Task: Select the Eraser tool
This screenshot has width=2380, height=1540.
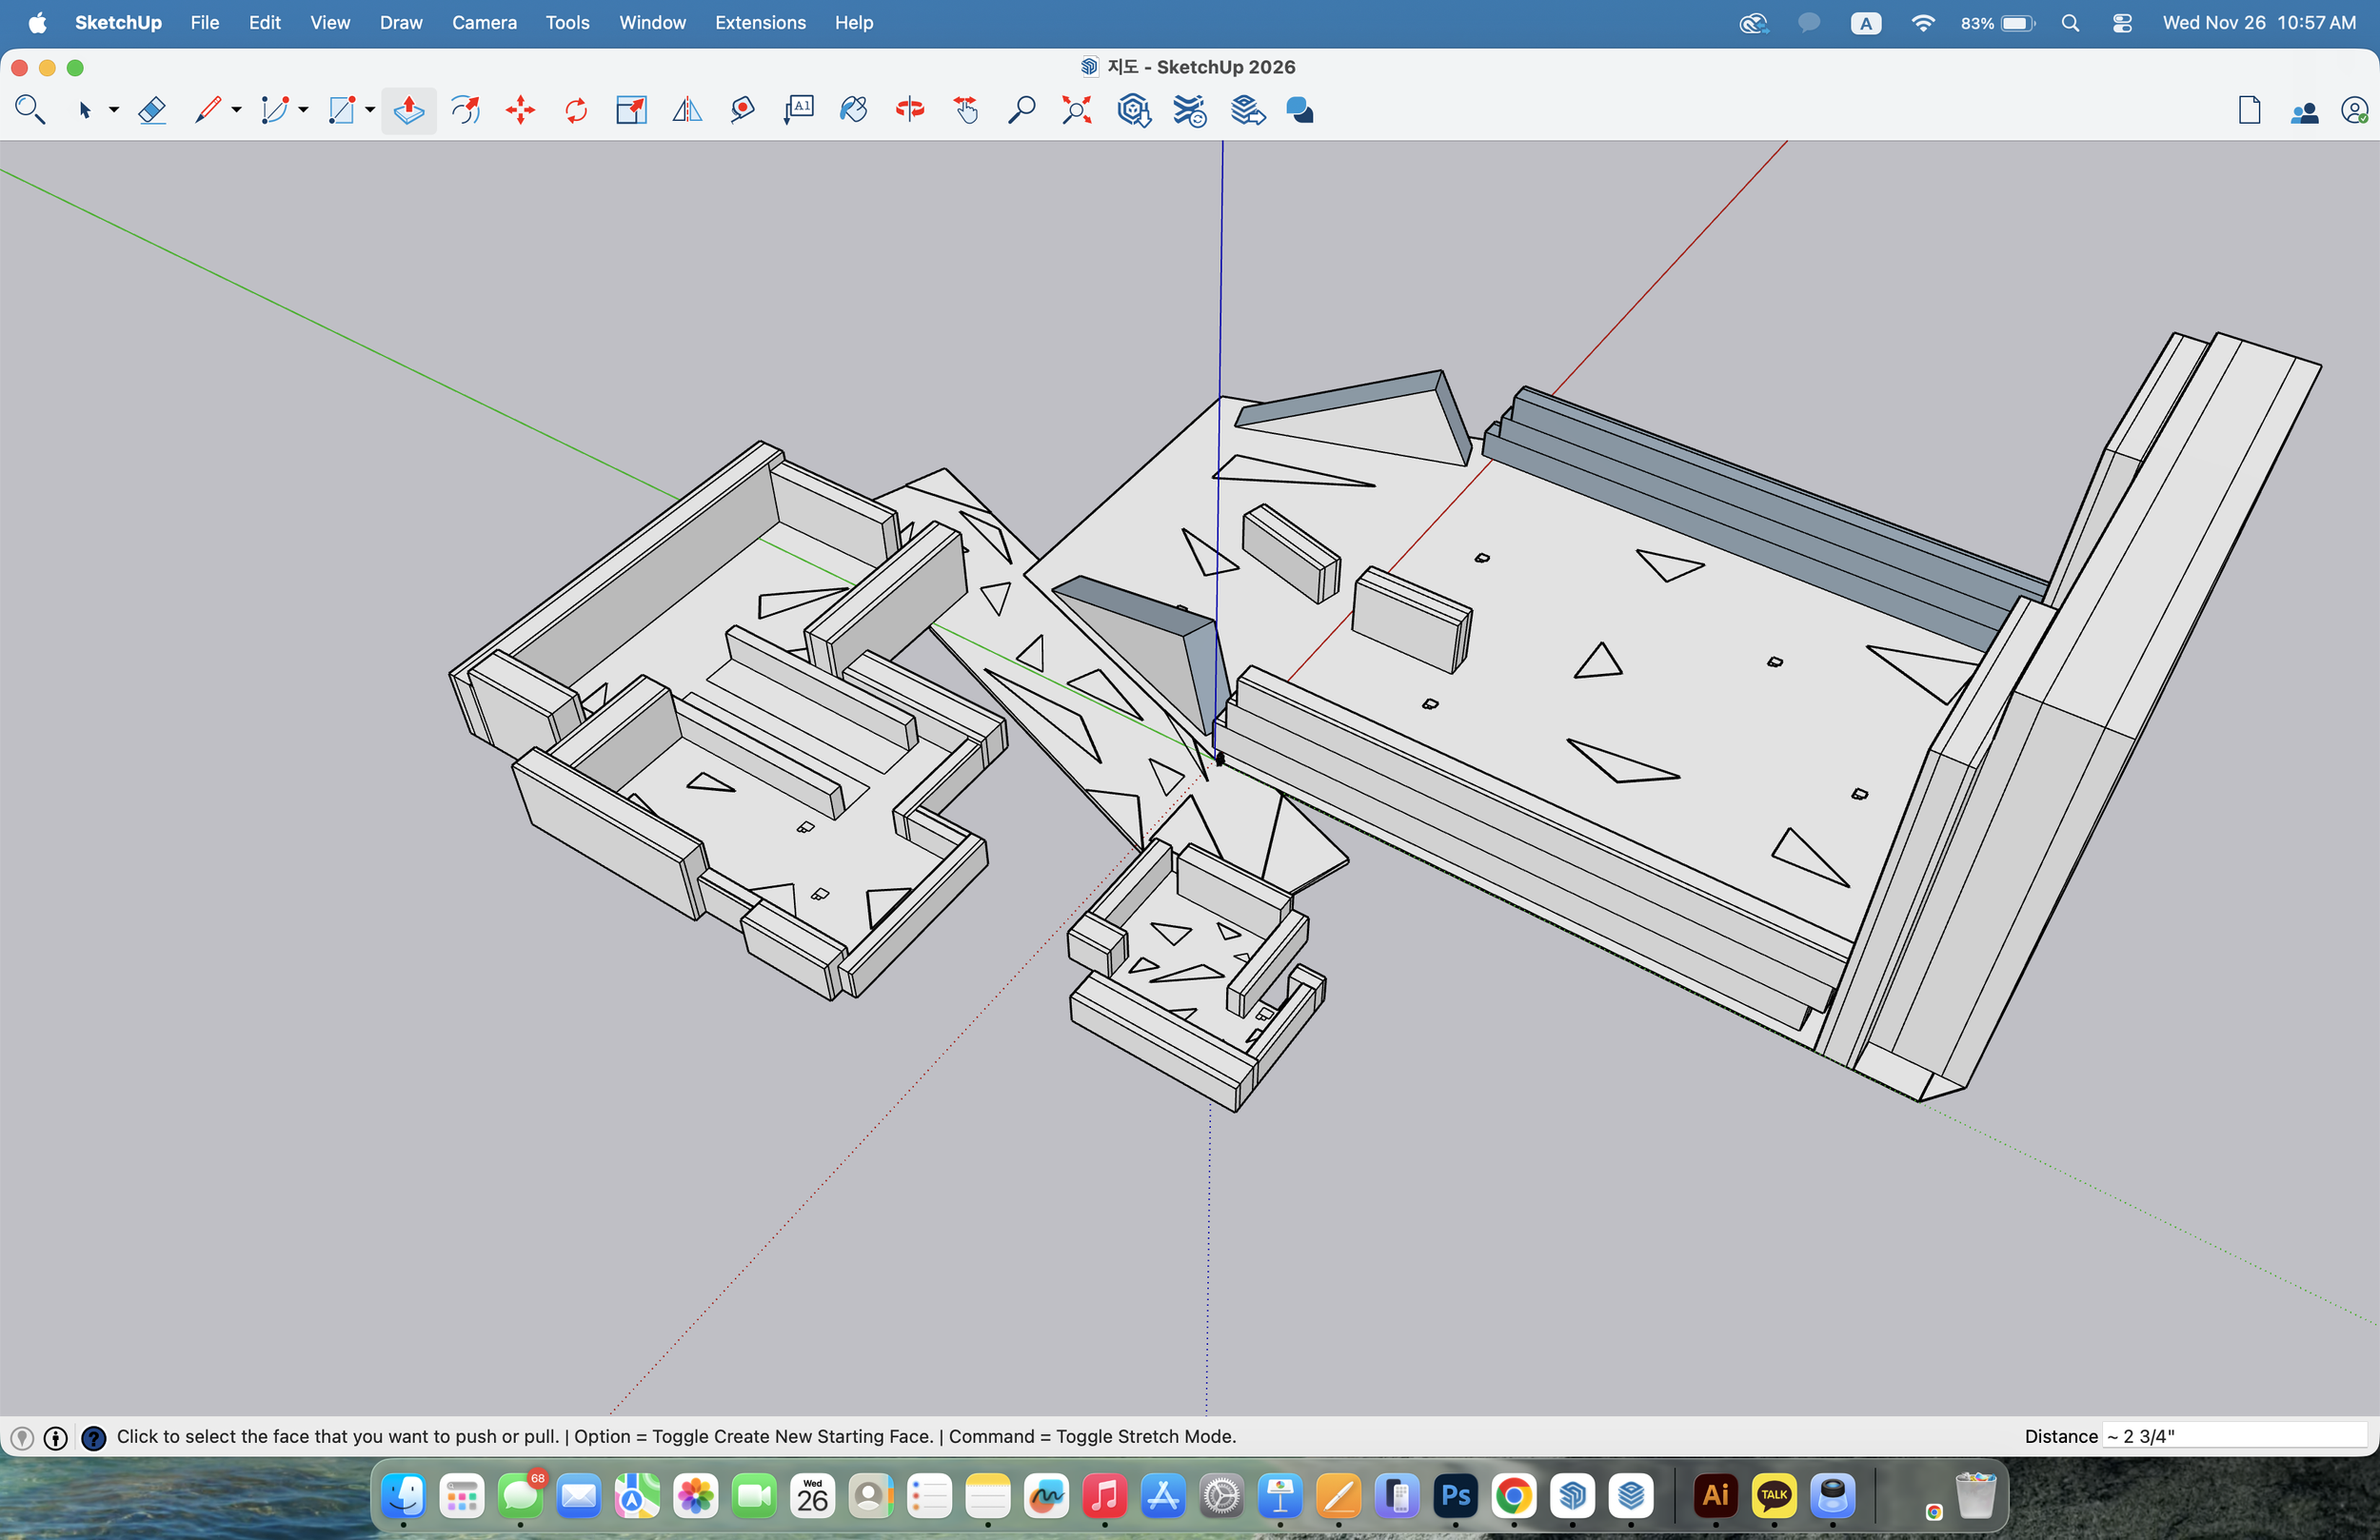Action: pyautogui.click(x=152, y=110)
